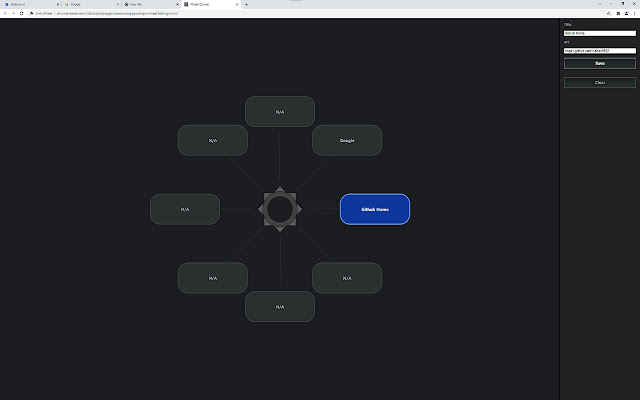Go back in browser history

(5, 13)
